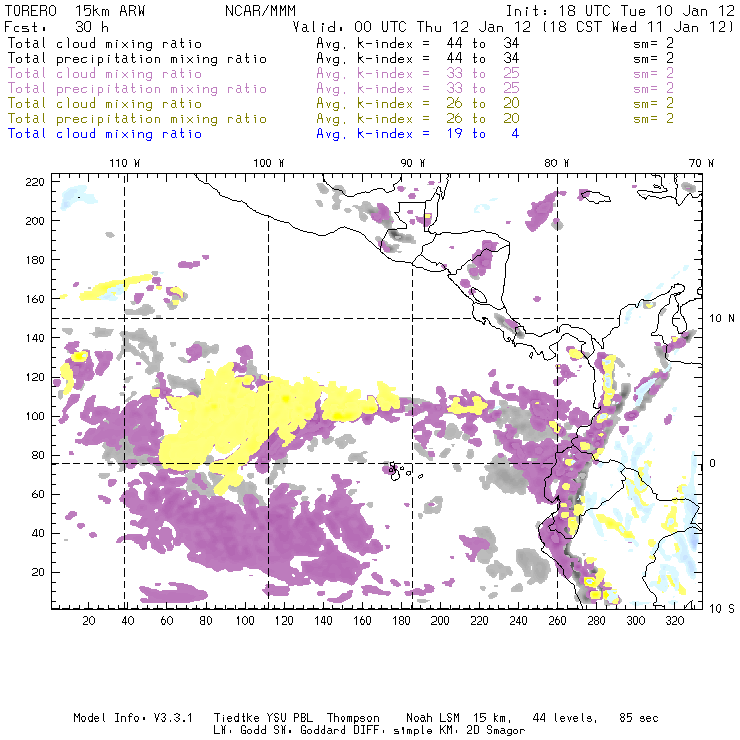Click the 'Fcst: 30 h' forecast hour text
The height and width of the screenshot is (740, 740).
(x=56, y=27)
